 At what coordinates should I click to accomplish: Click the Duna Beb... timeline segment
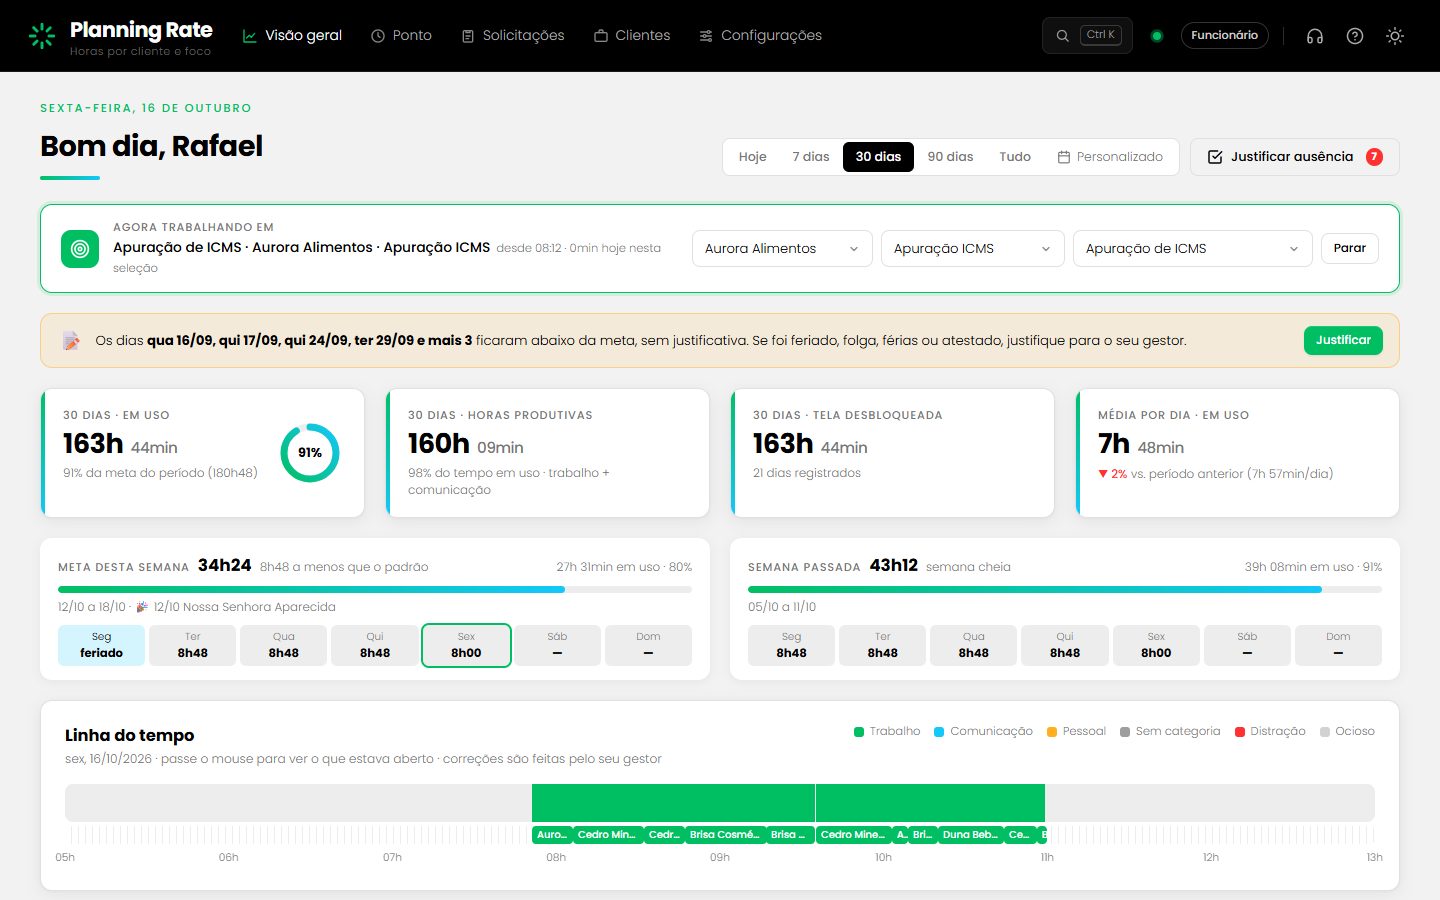pyautogui.click(x=971, y=835)
